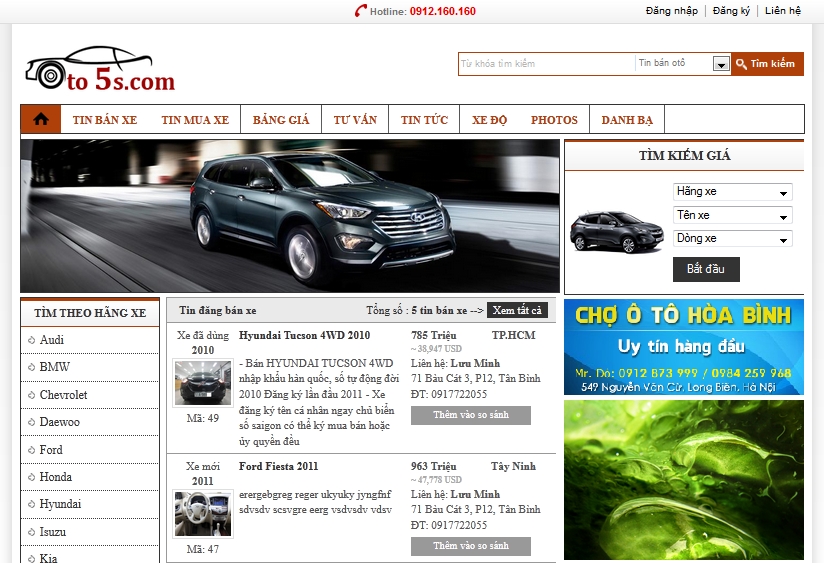Click the bullet icon beside Ford
This screenshot has width=824, height=563.
[32, 450]
